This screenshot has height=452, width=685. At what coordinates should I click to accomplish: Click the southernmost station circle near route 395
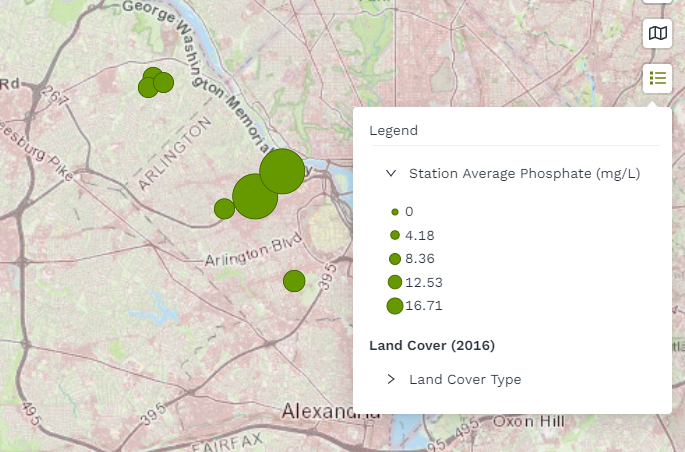293,281
